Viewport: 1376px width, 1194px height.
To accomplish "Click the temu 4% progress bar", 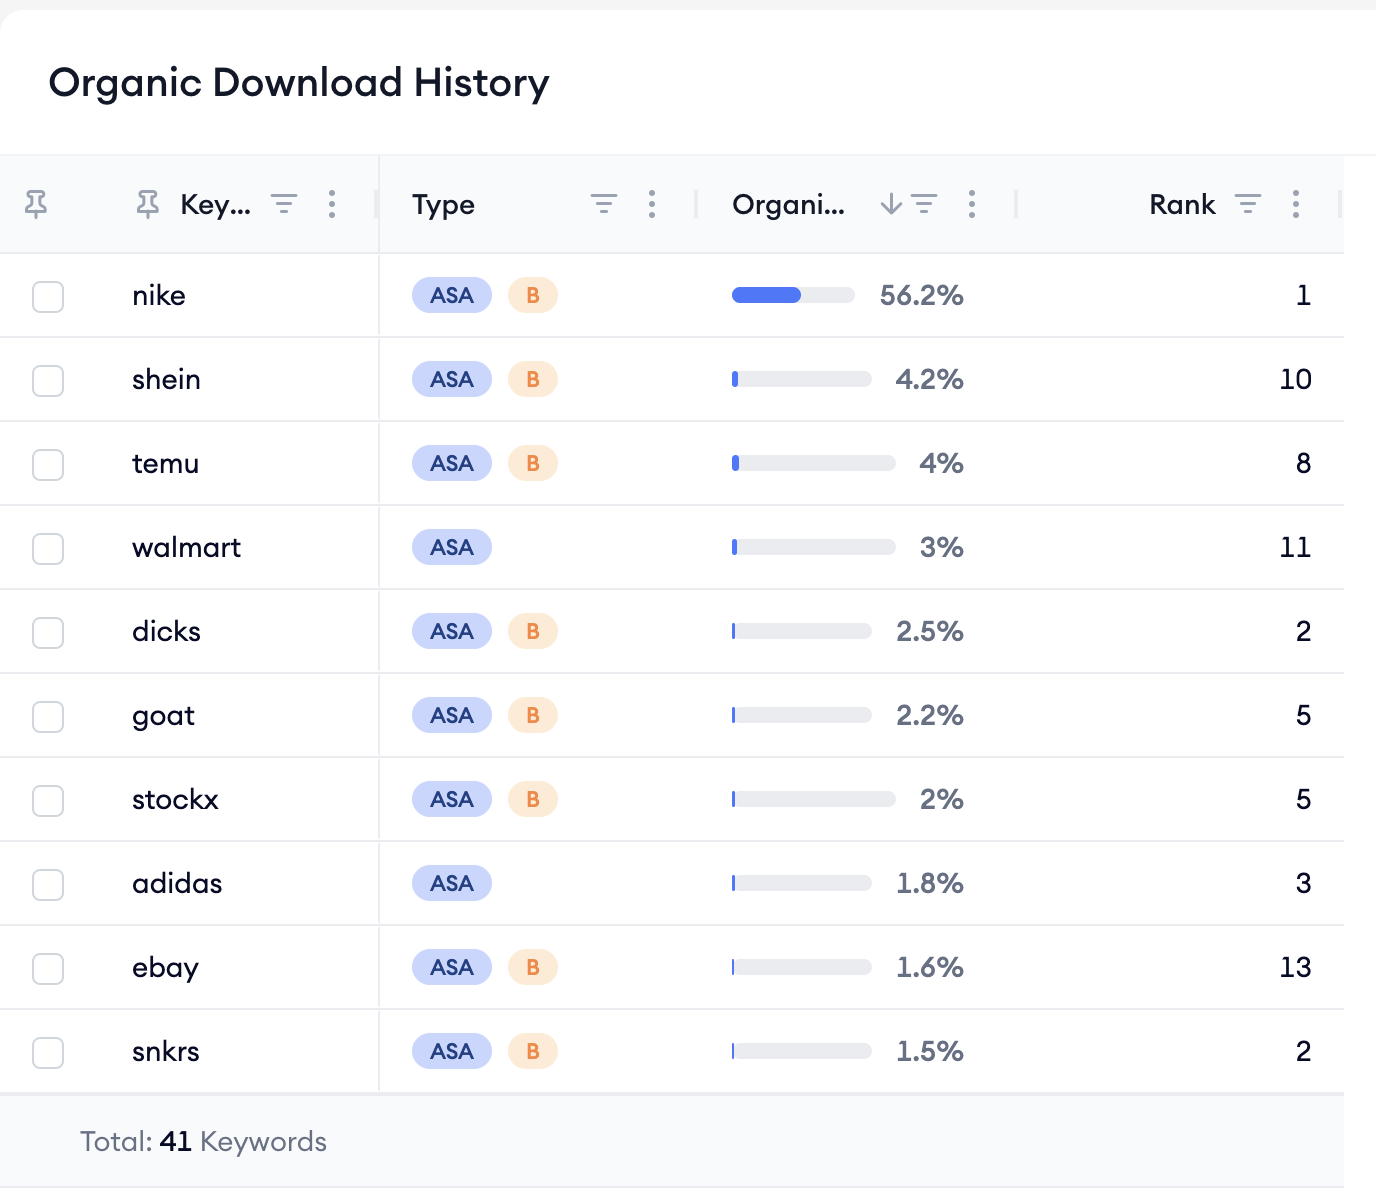I will 814,463.
